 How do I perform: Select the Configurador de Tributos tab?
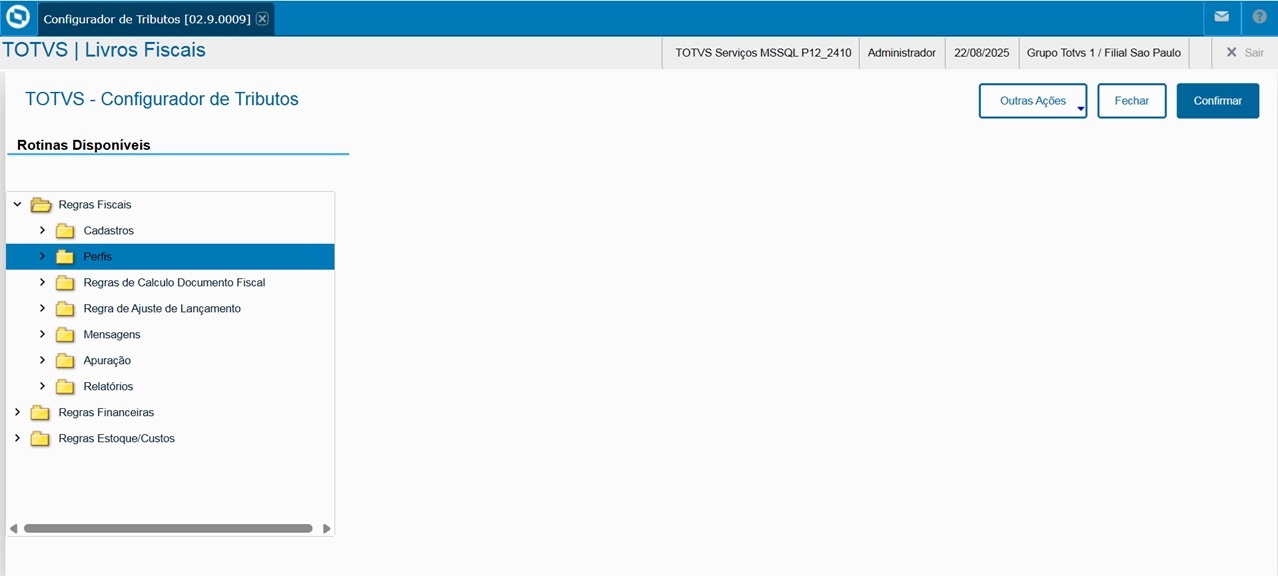click(x=147, y=19)
